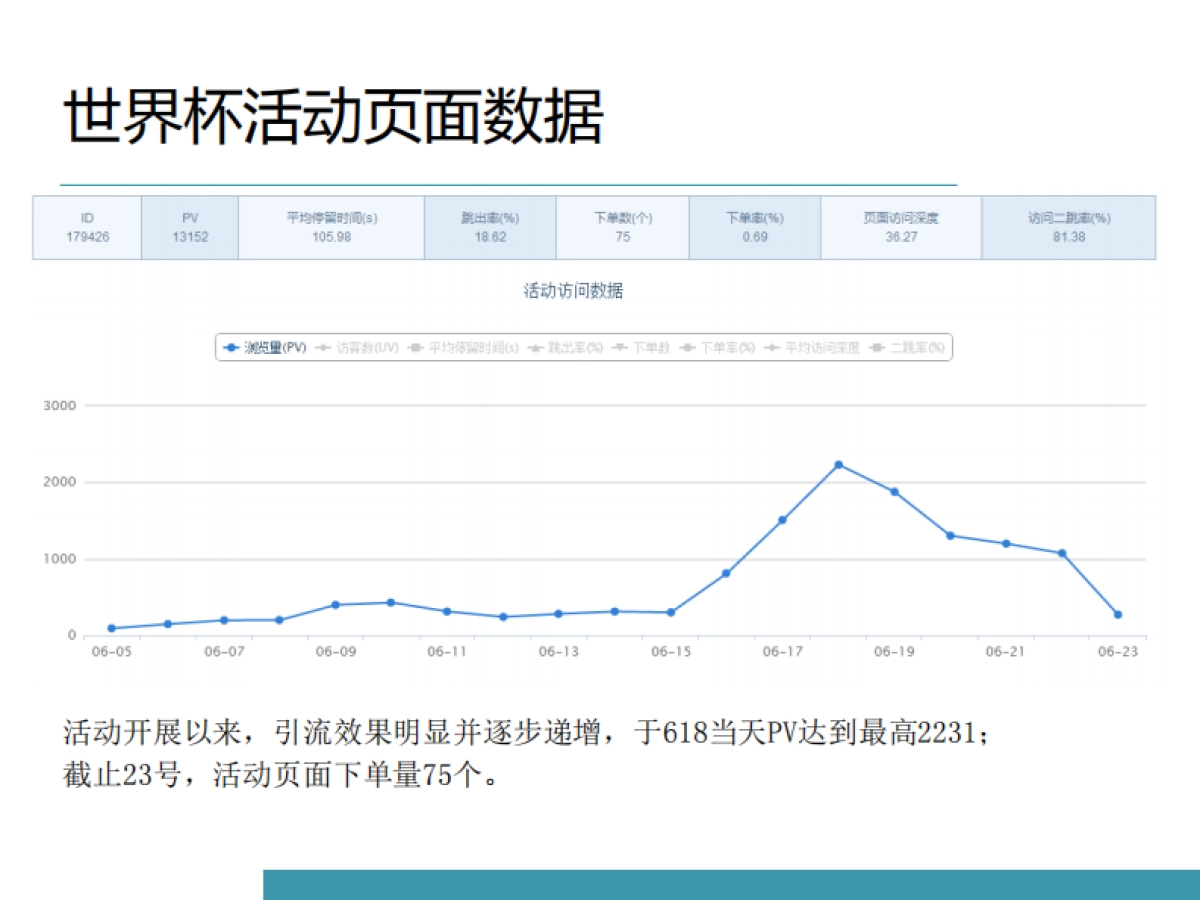This screenshot has height=900, width=1200.
Task: Click the 跳出率(%) legend marker icon
Action: [x=535, y=348]
